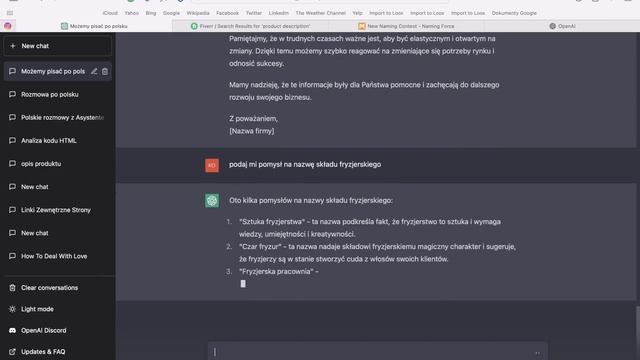The height and width of the screenshot is (360, 640).
Task: Open the Dokumenty Google bookmark
Action: point(514,13)
